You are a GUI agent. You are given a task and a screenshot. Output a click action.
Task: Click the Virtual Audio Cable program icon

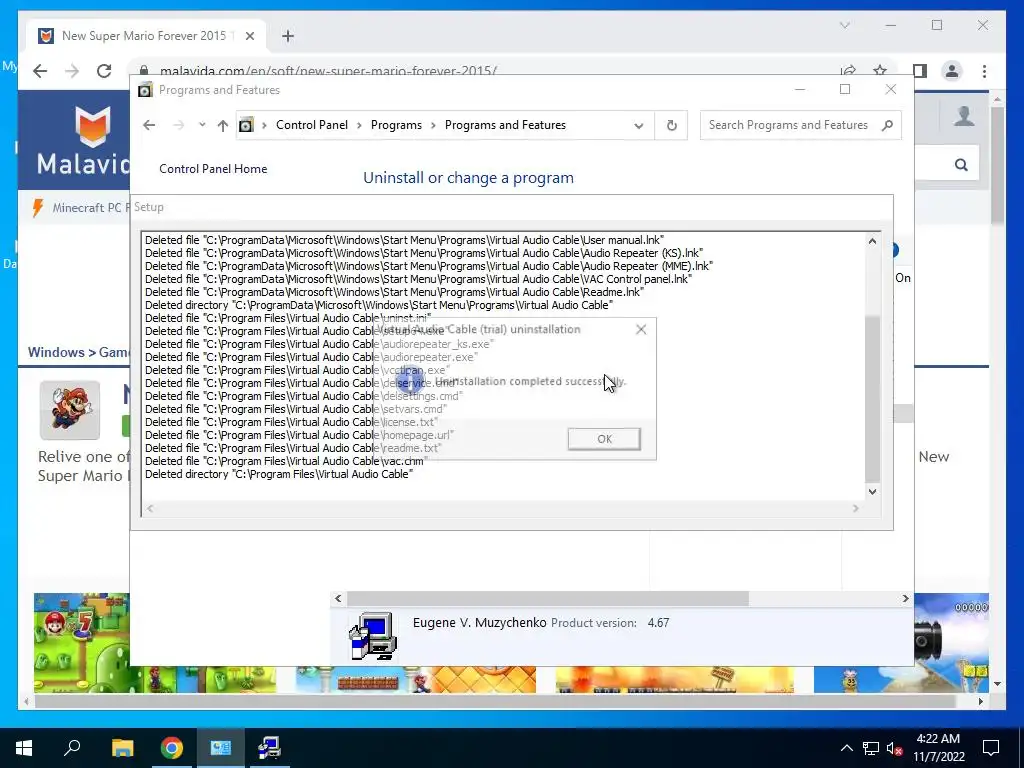(x=372, y=635)
